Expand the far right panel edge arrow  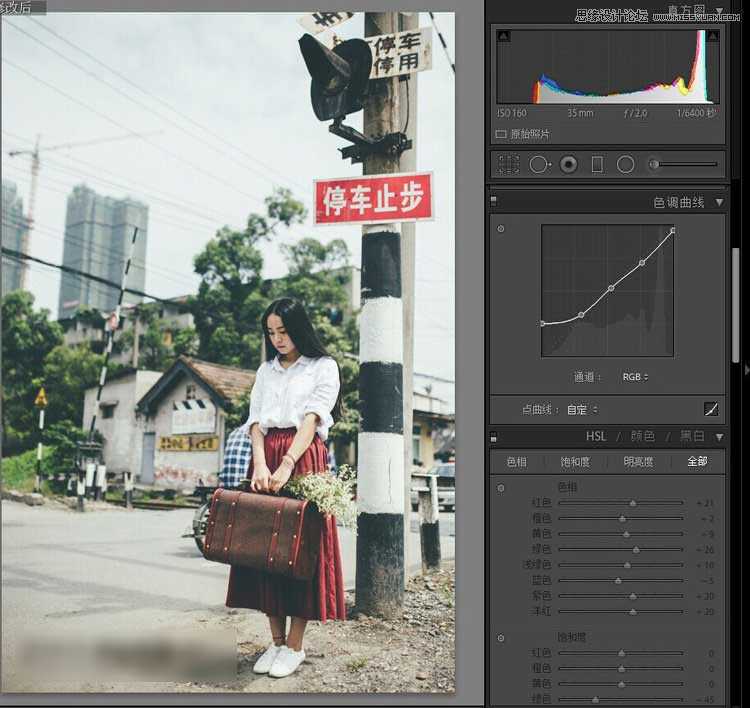coord(747,370)
